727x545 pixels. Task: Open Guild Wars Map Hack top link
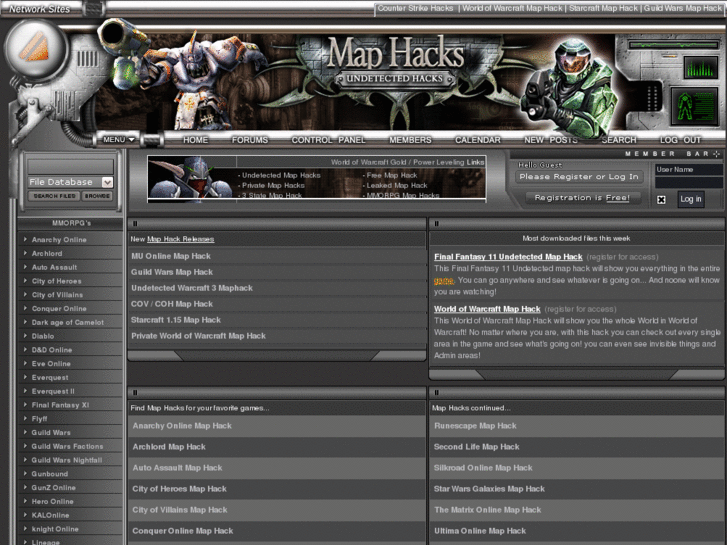[682, 8]
